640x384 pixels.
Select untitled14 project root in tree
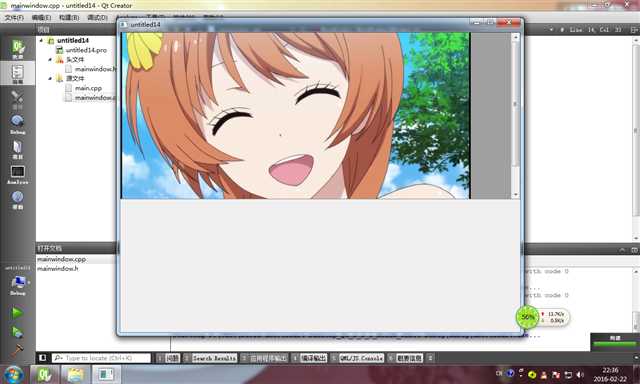click(x=72, y=40)
